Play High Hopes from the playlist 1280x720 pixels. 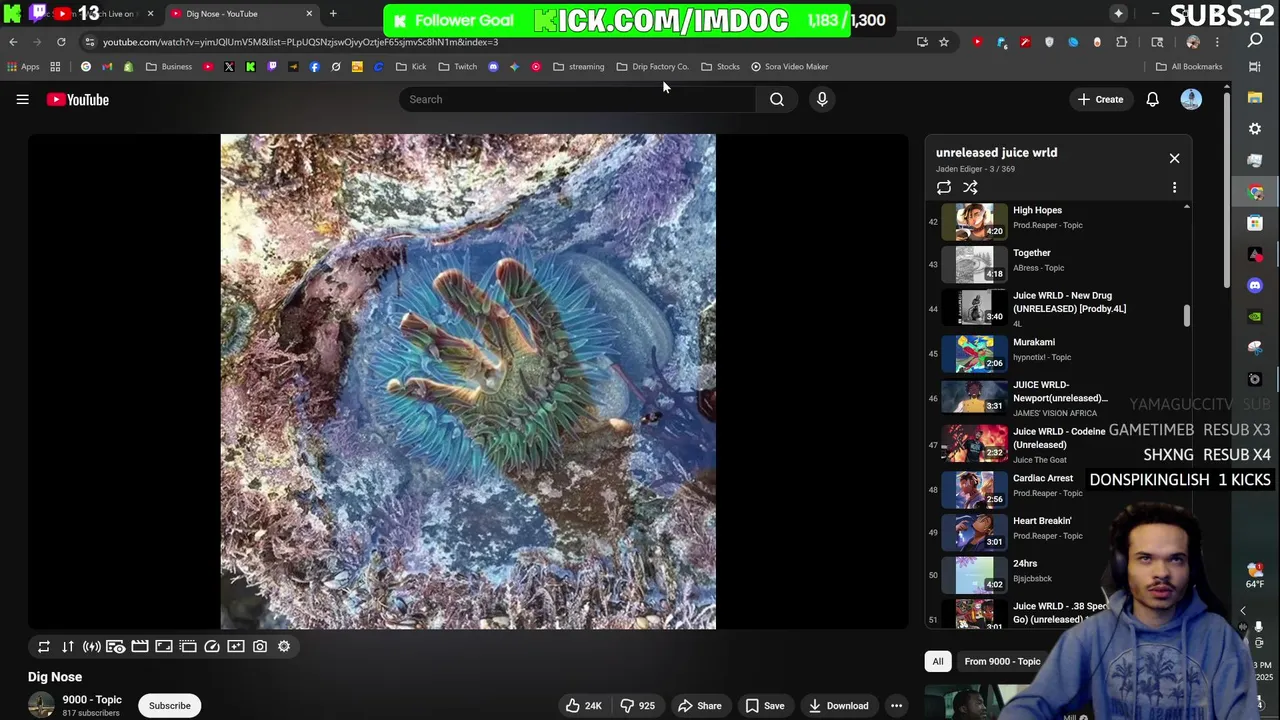click(1060, 221)
